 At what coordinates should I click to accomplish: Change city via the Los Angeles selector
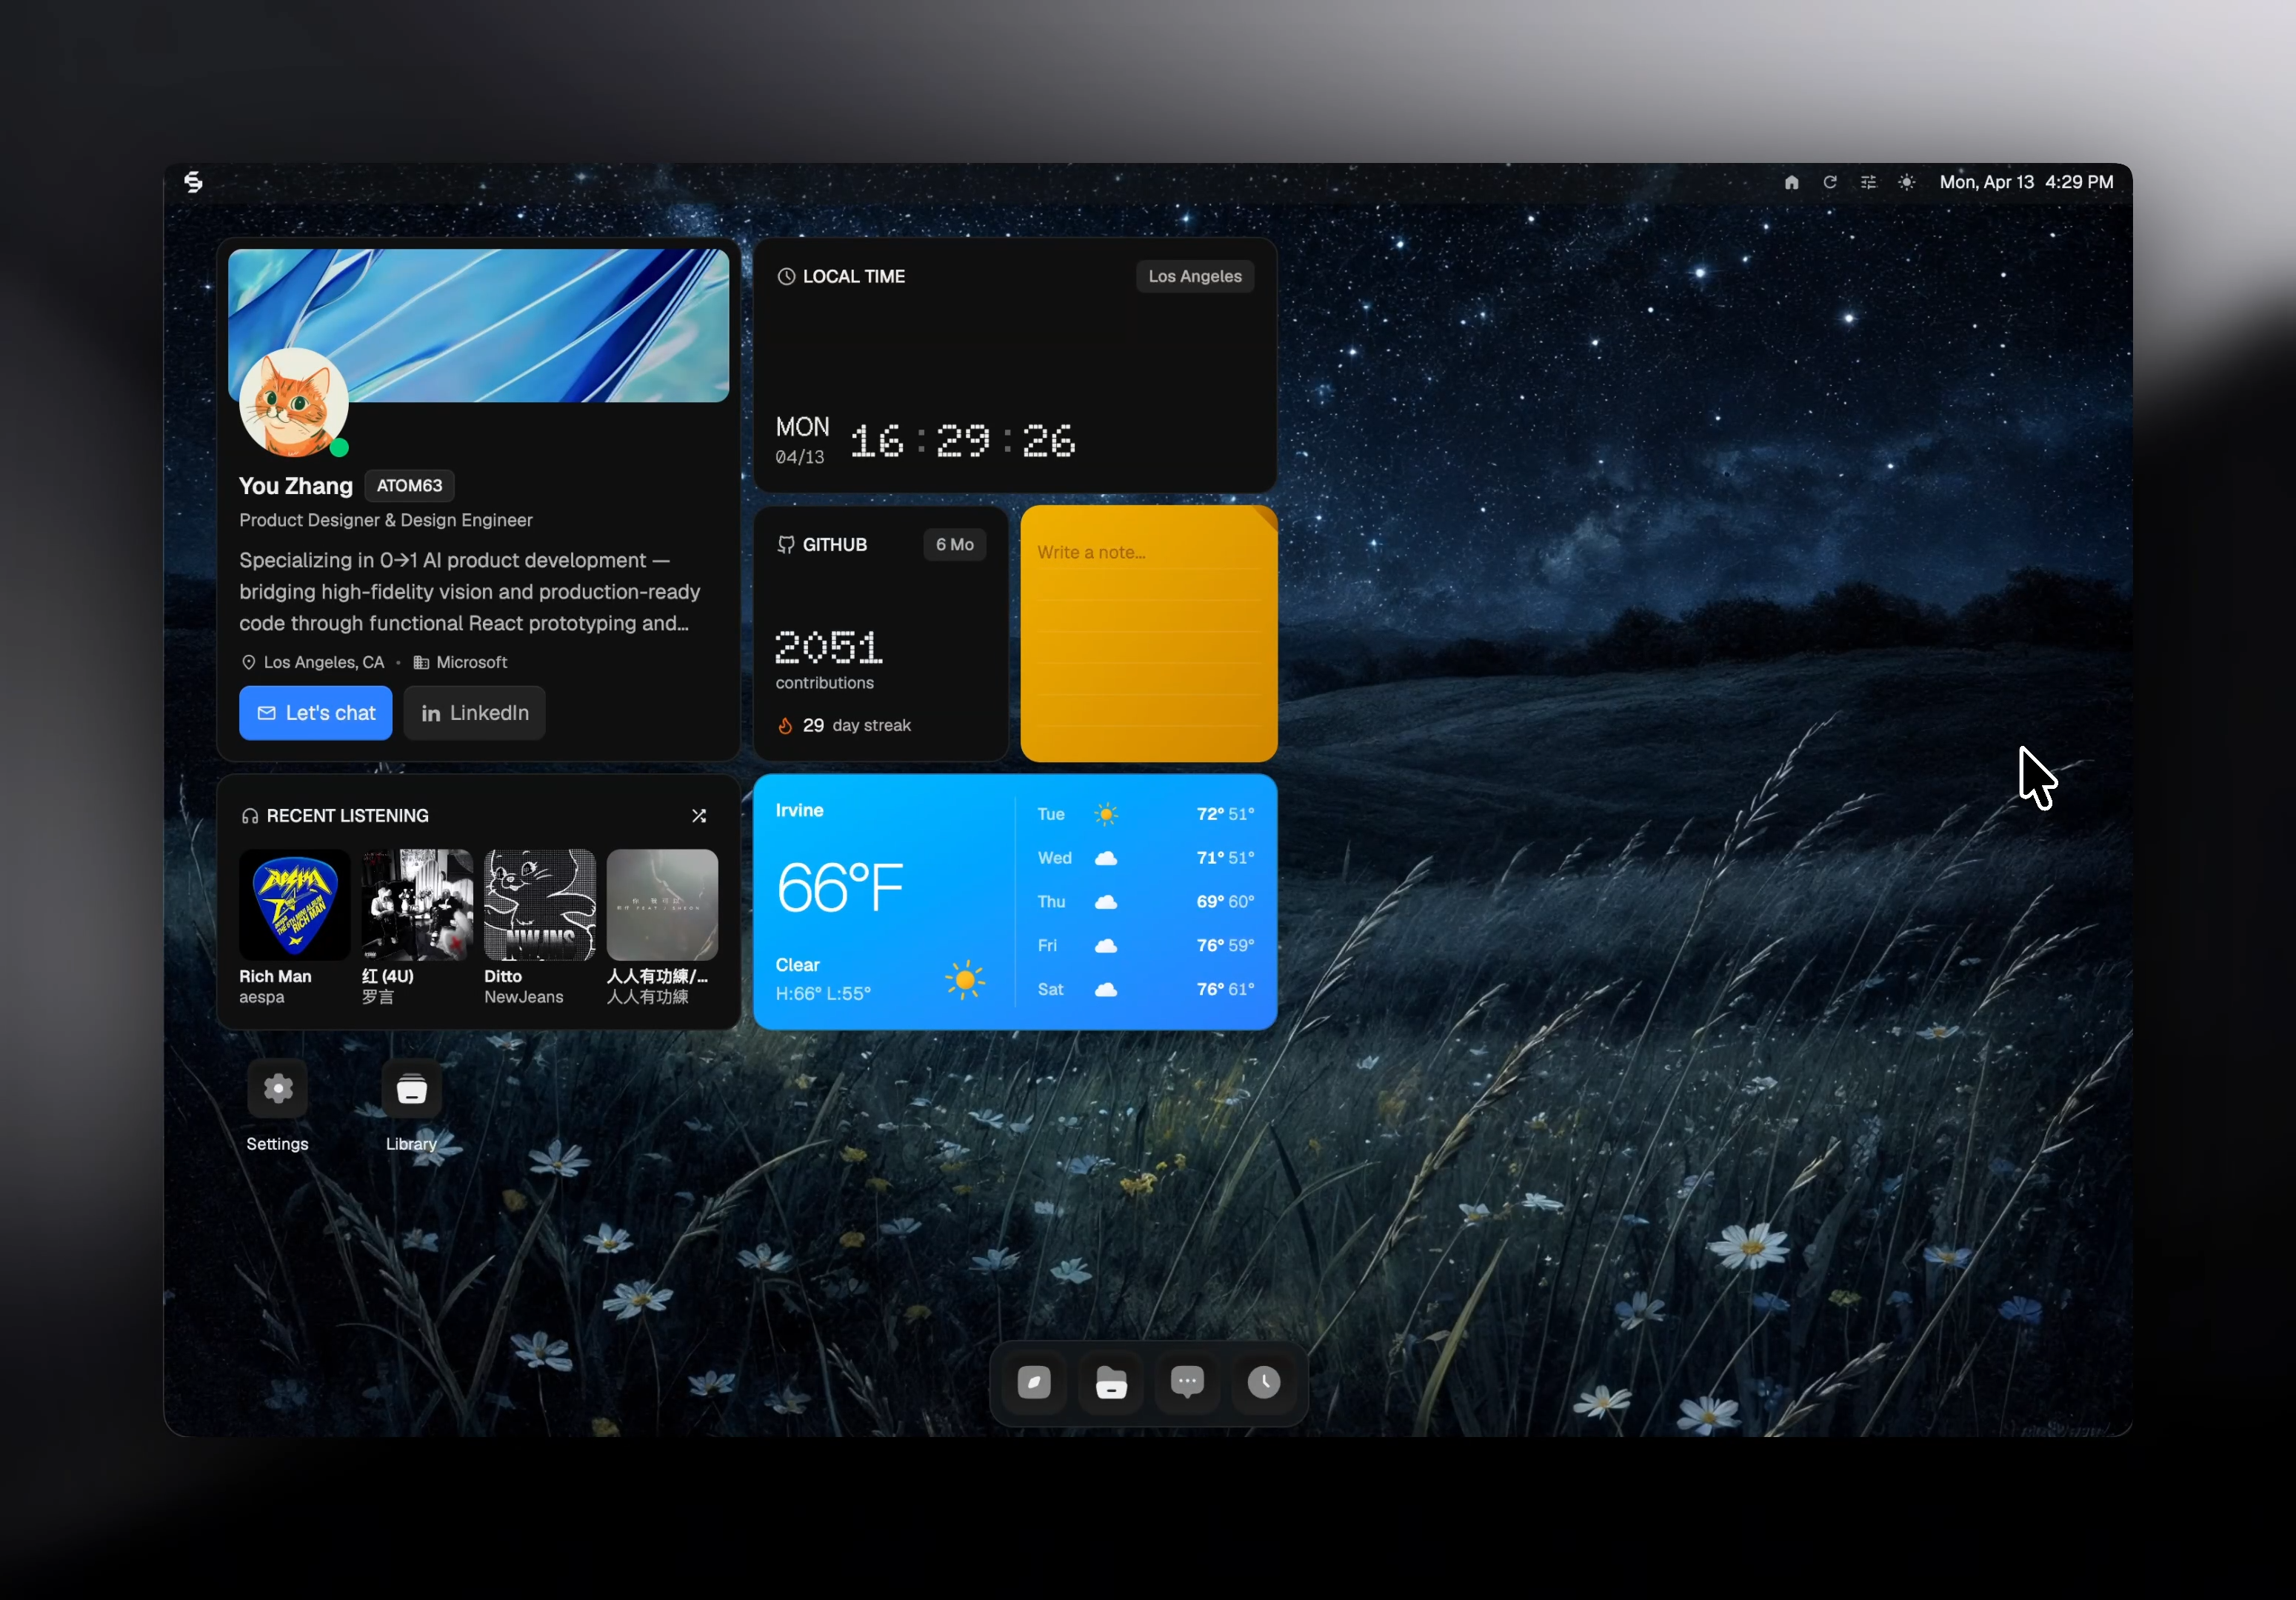point(1194,276)
